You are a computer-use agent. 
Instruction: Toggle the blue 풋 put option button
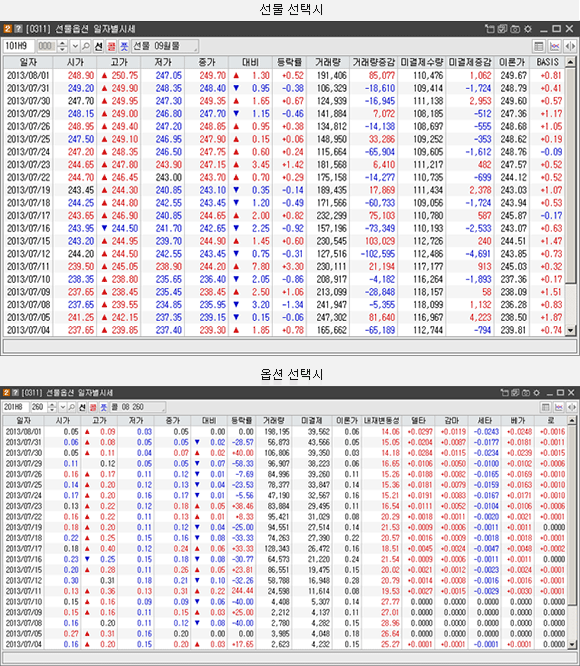[x=124, y=46]
